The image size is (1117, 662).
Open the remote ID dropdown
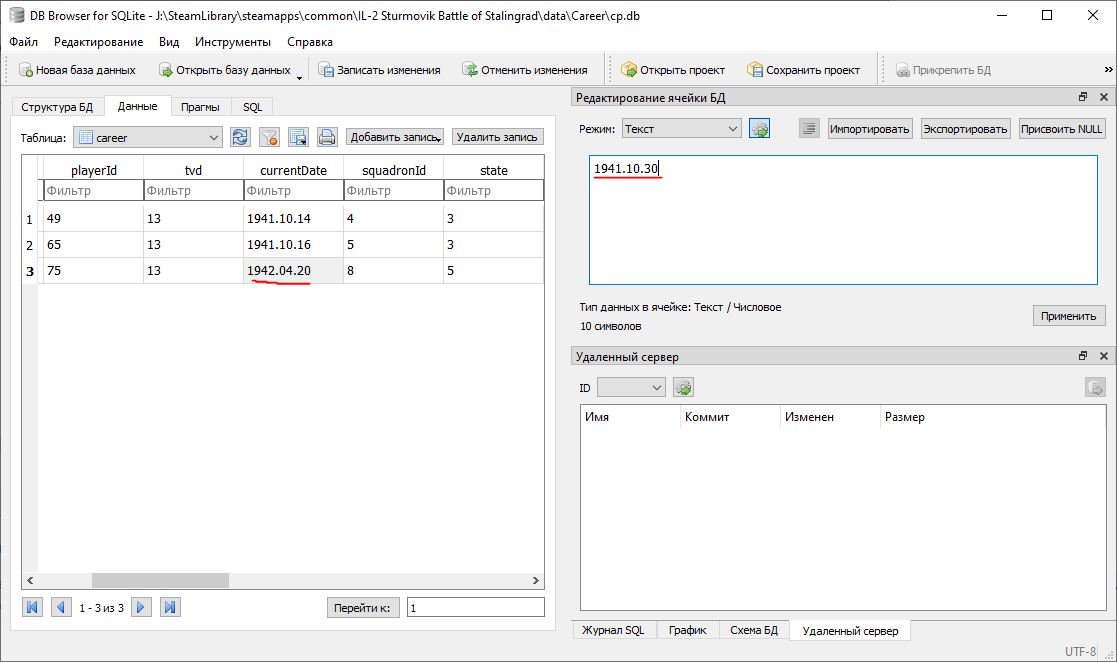tap(631, 388)
